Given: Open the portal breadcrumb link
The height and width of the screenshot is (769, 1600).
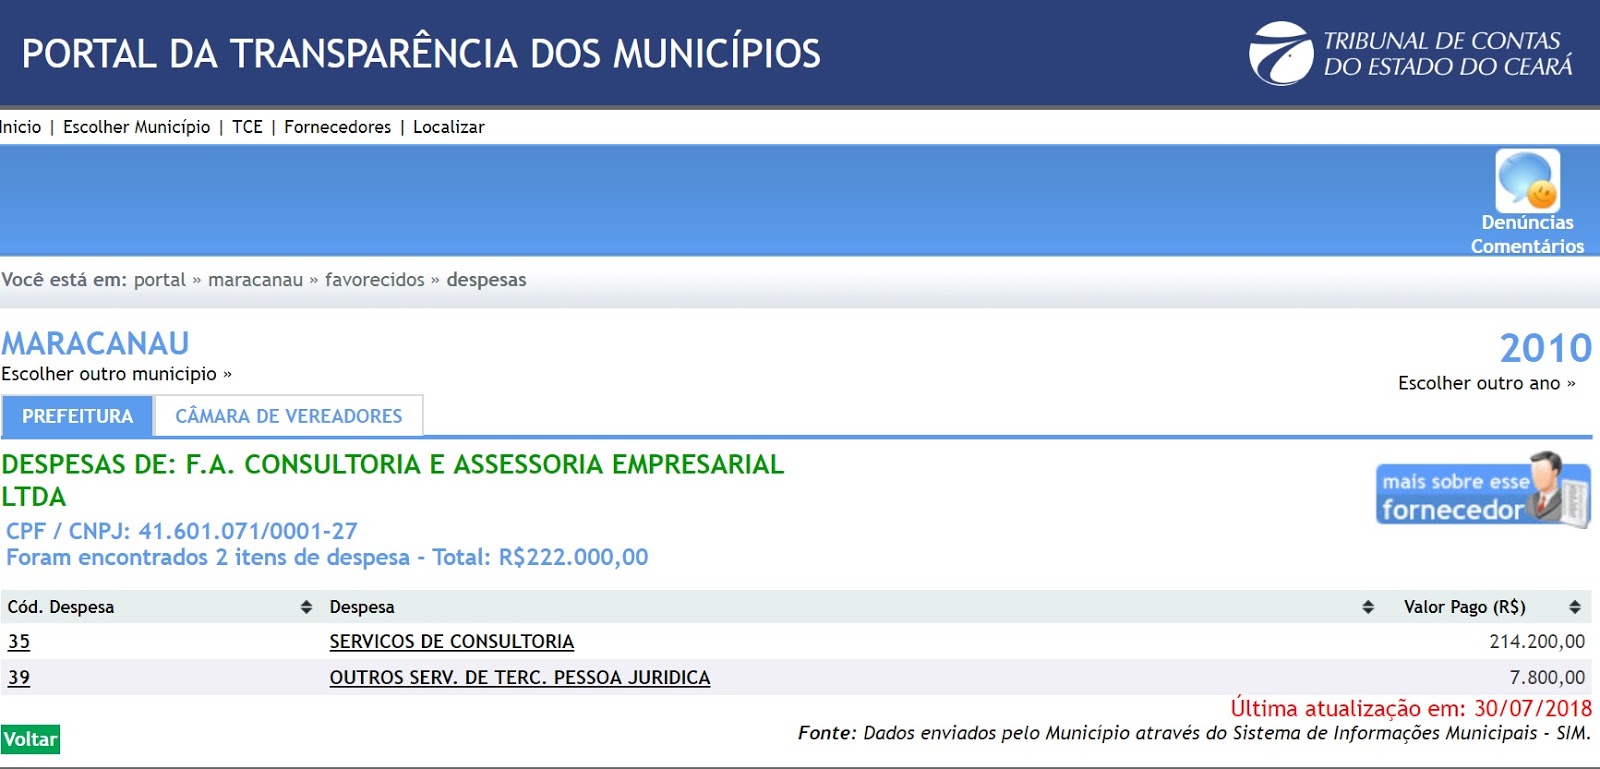Looking at the screenshot, I should [x=160, y=280].
